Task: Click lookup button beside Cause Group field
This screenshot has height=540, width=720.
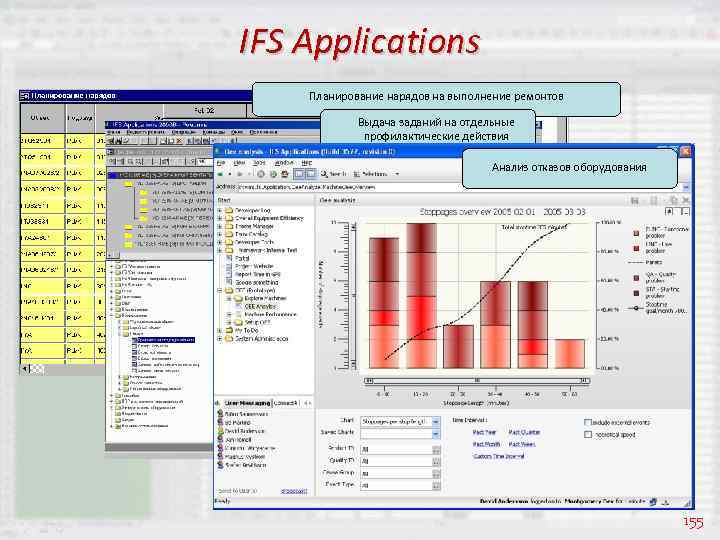Action: tap(436, 473)
